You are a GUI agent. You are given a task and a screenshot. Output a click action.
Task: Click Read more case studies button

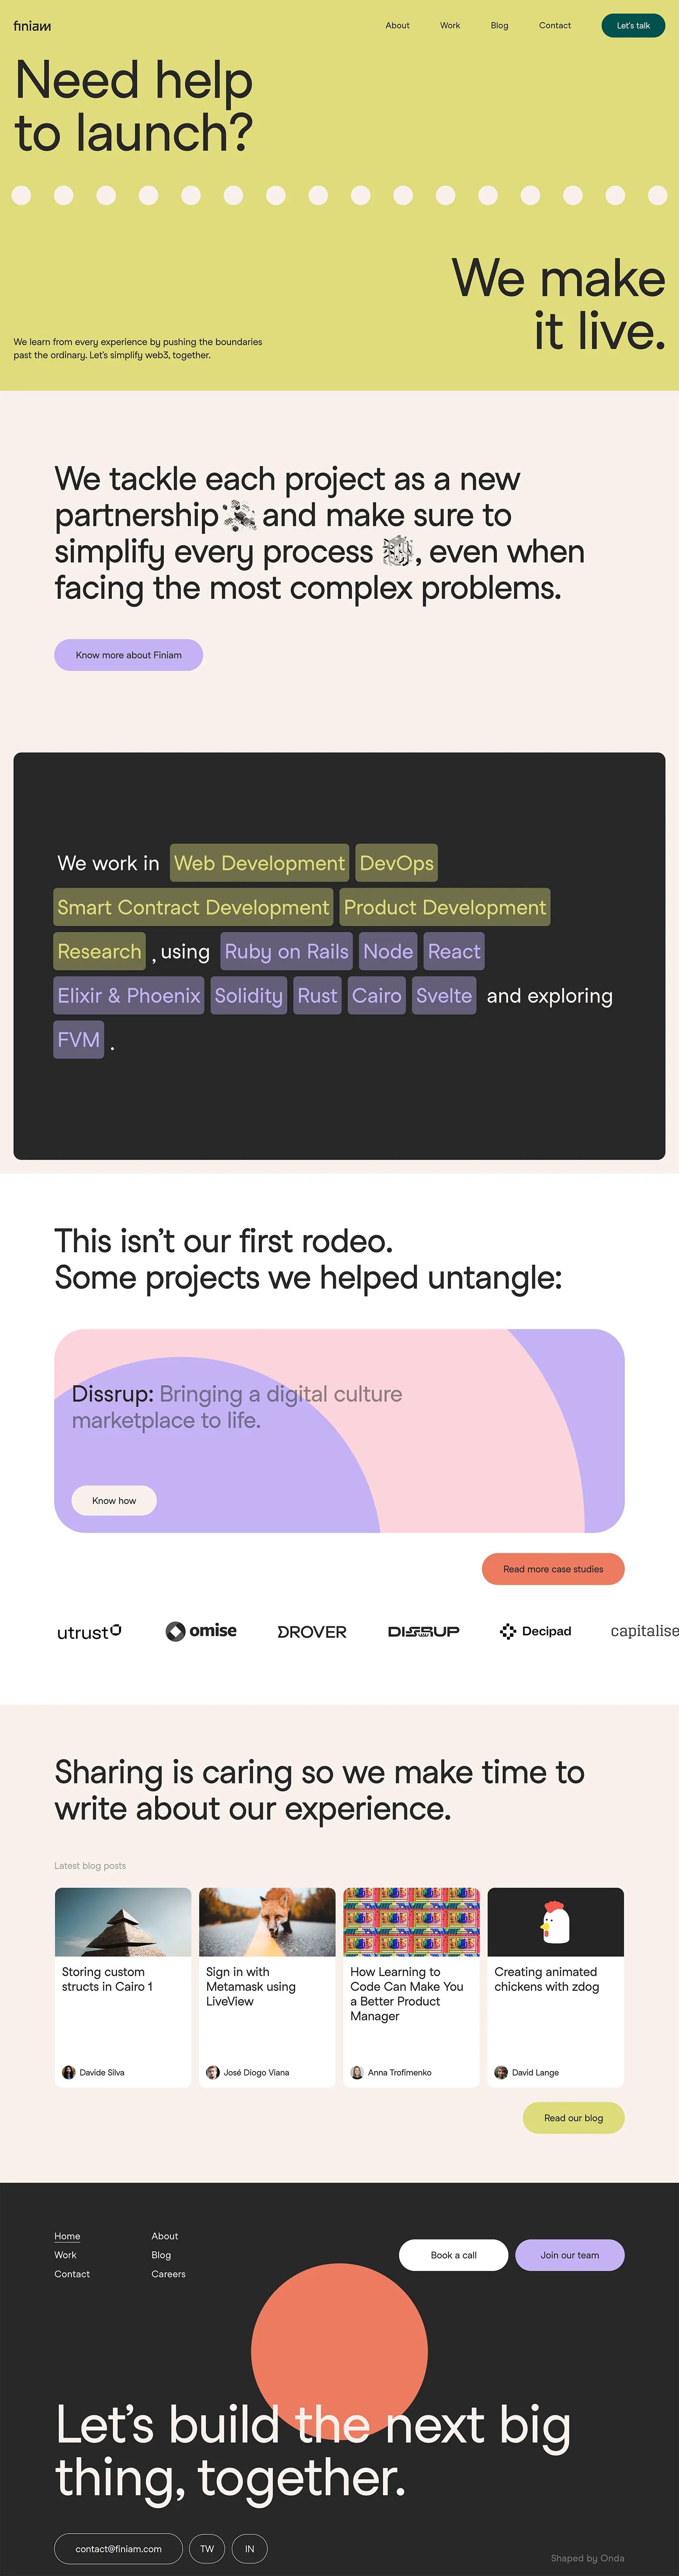tap(553, 1569)
